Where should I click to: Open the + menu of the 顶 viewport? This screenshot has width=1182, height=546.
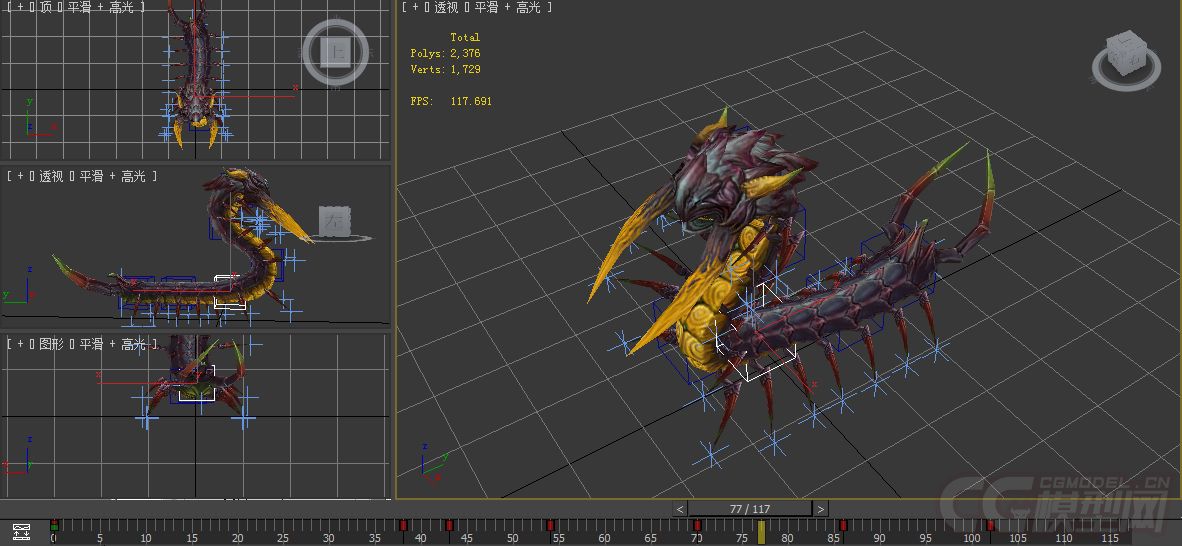pos(20,7)
